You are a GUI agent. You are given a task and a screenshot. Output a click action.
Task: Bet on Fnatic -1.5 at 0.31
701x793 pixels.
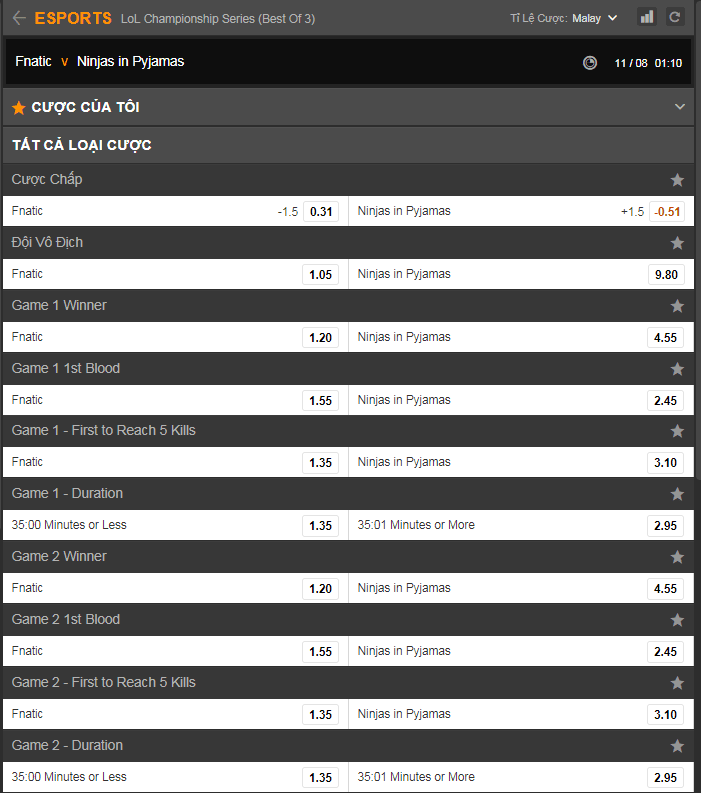[321, 211]
